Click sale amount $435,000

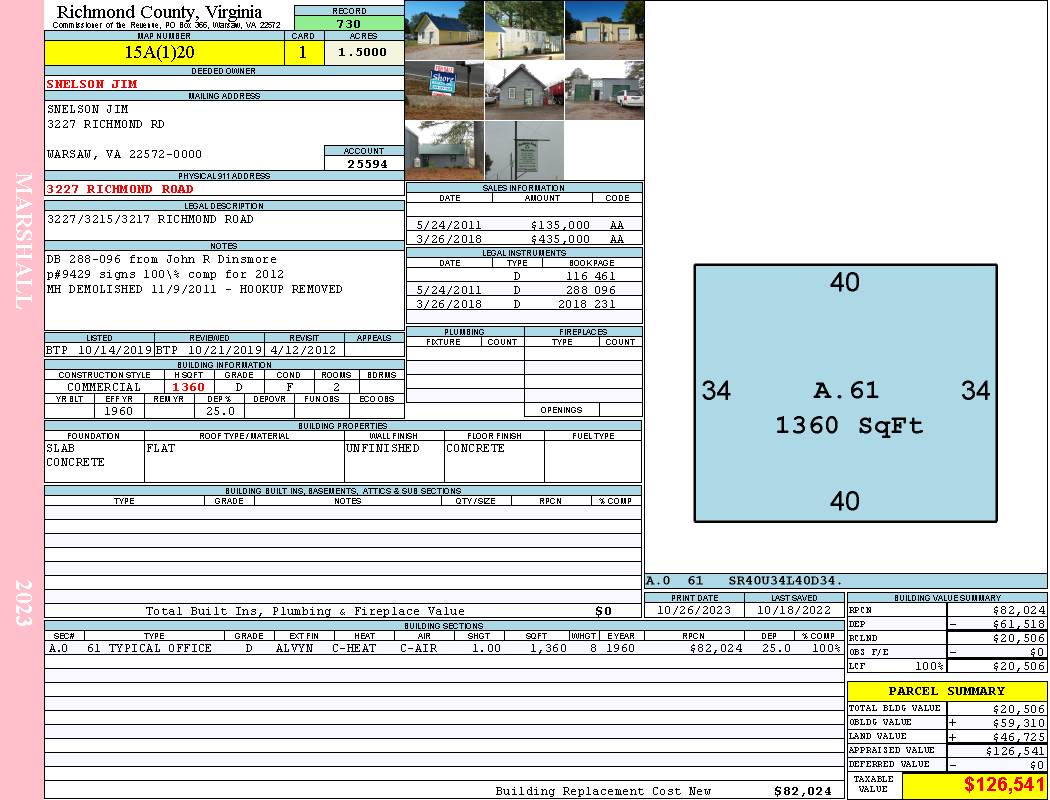point(560,239)
